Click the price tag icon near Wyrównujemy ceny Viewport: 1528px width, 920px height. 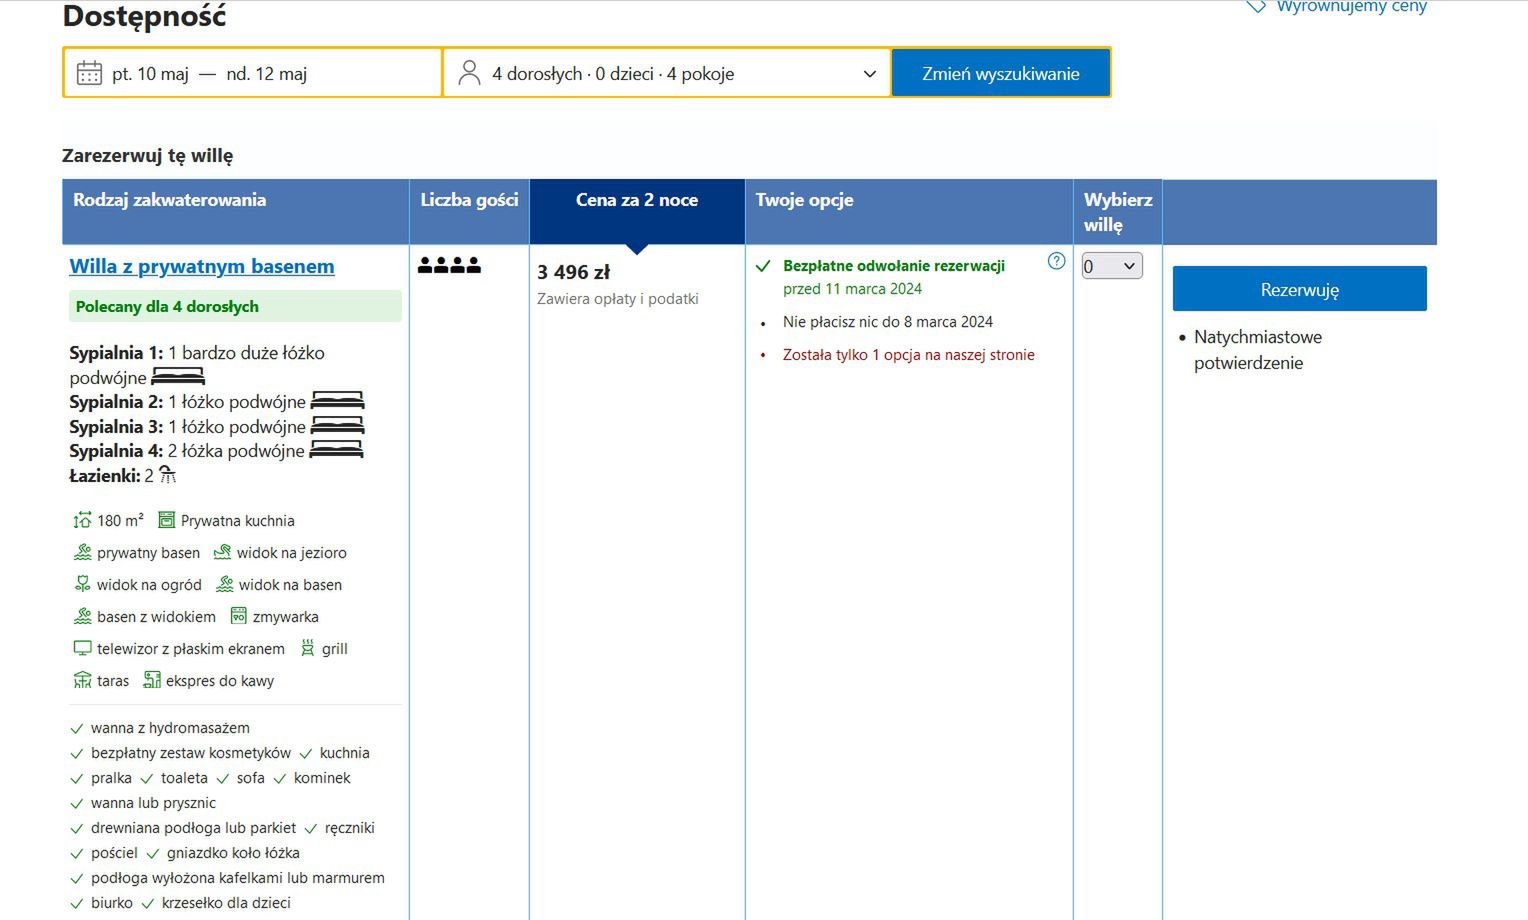(x=1256, y=6)
